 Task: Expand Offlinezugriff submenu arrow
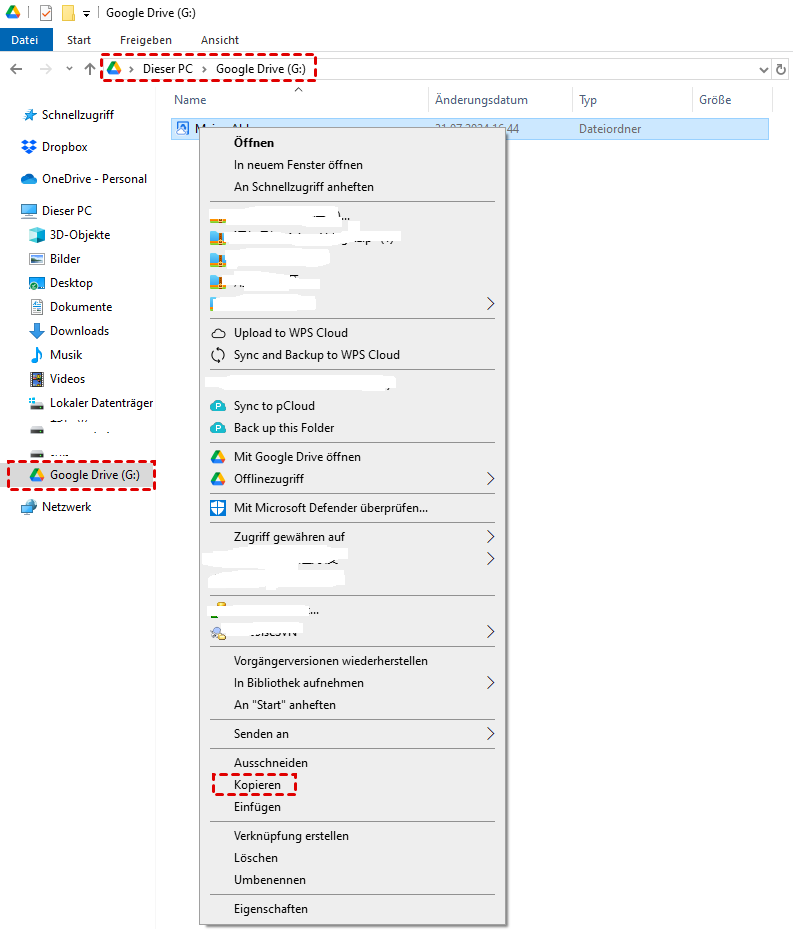click(x=491, y=479)
